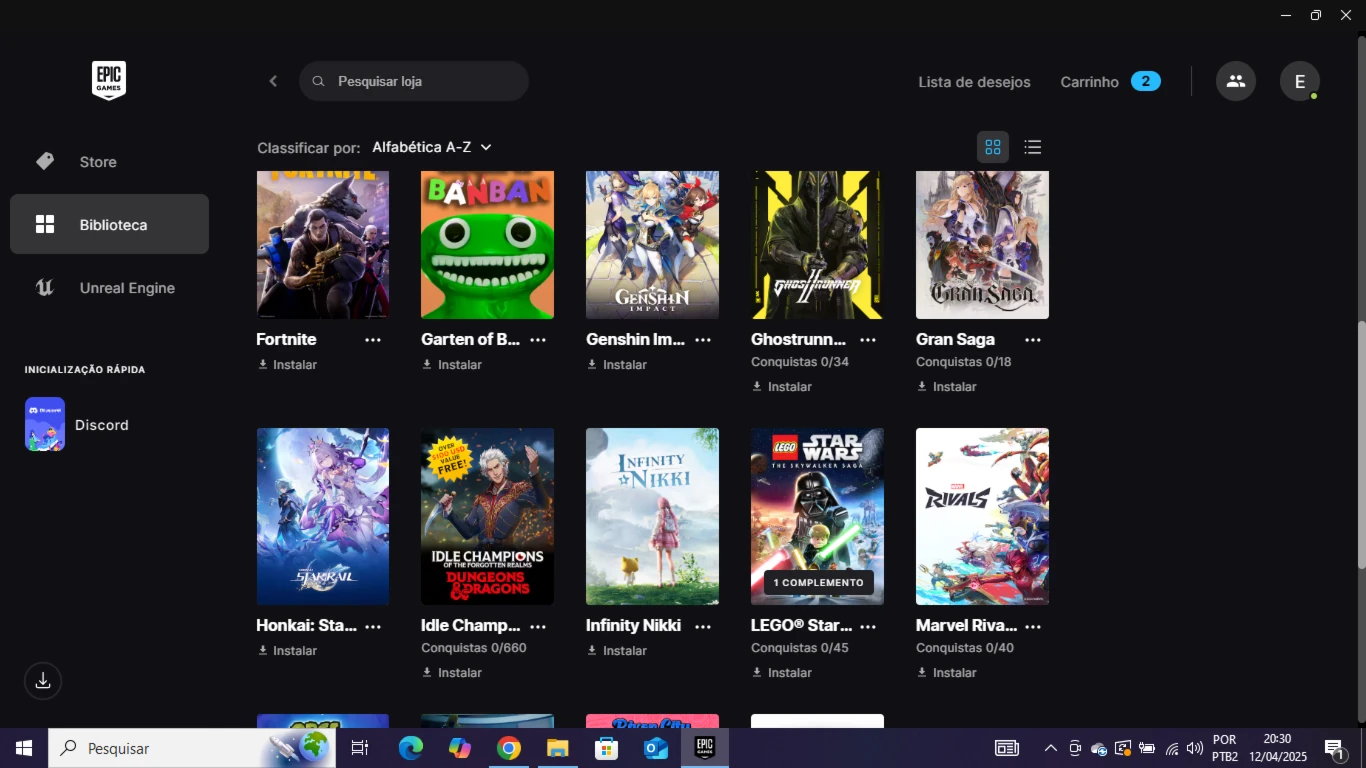Click the Windows taskbar search box
Screen dimensions: 1366x768
point(192,748)
